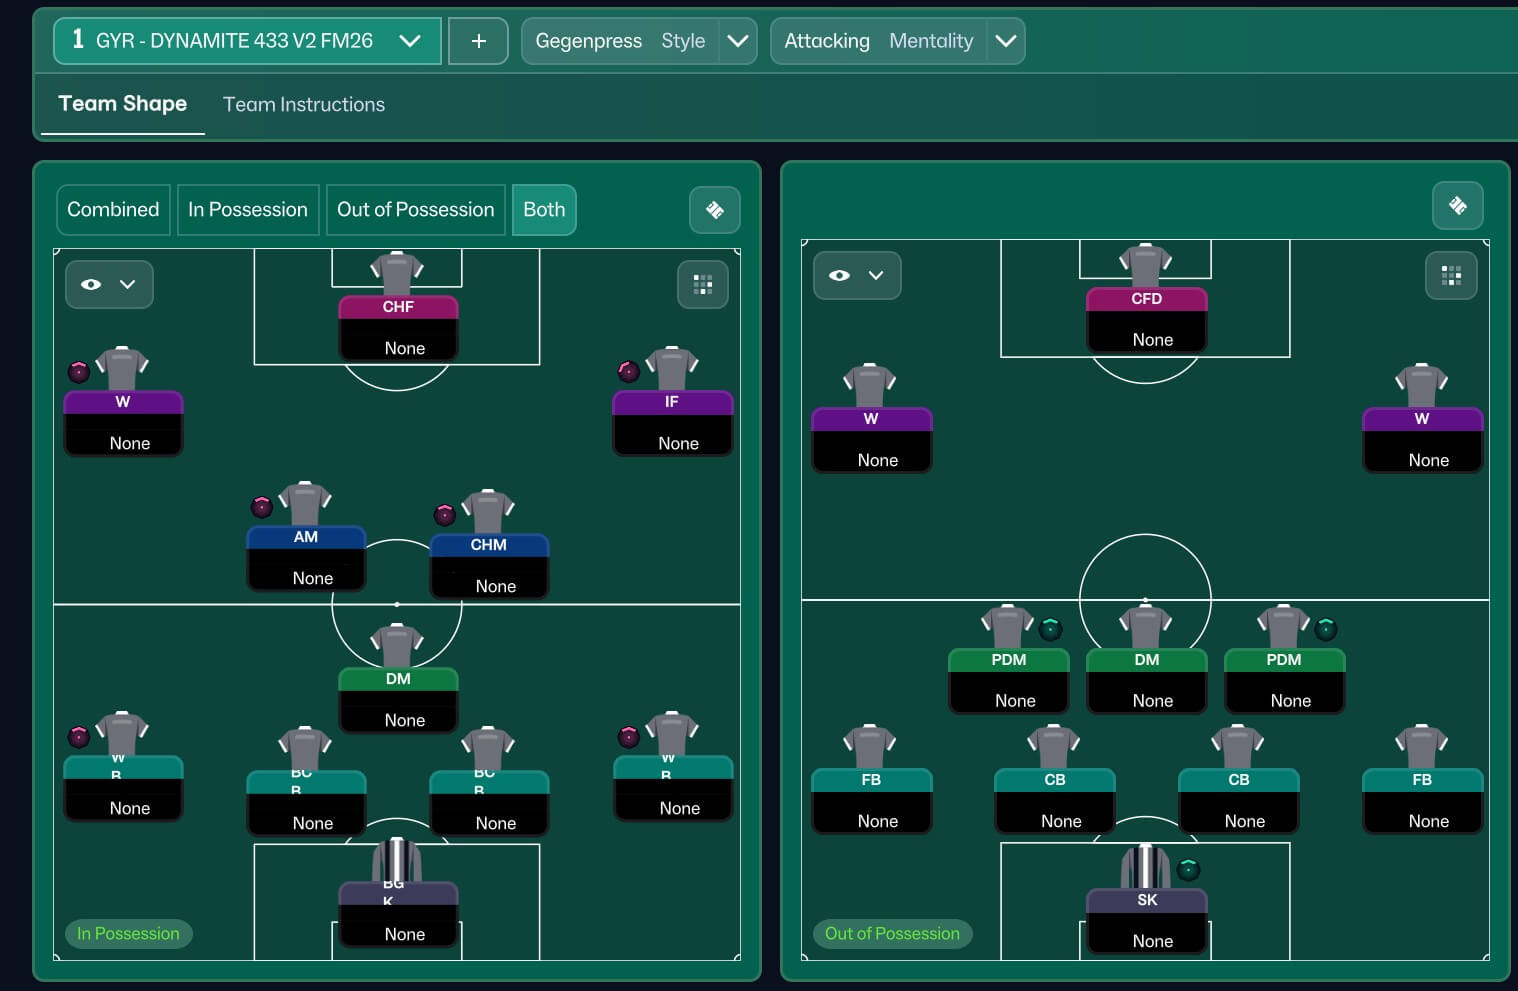Toggle the eye visibility on the In Possession pitch
The width and height of the screenshot is (1518, 991).
[x=92, y=285]
